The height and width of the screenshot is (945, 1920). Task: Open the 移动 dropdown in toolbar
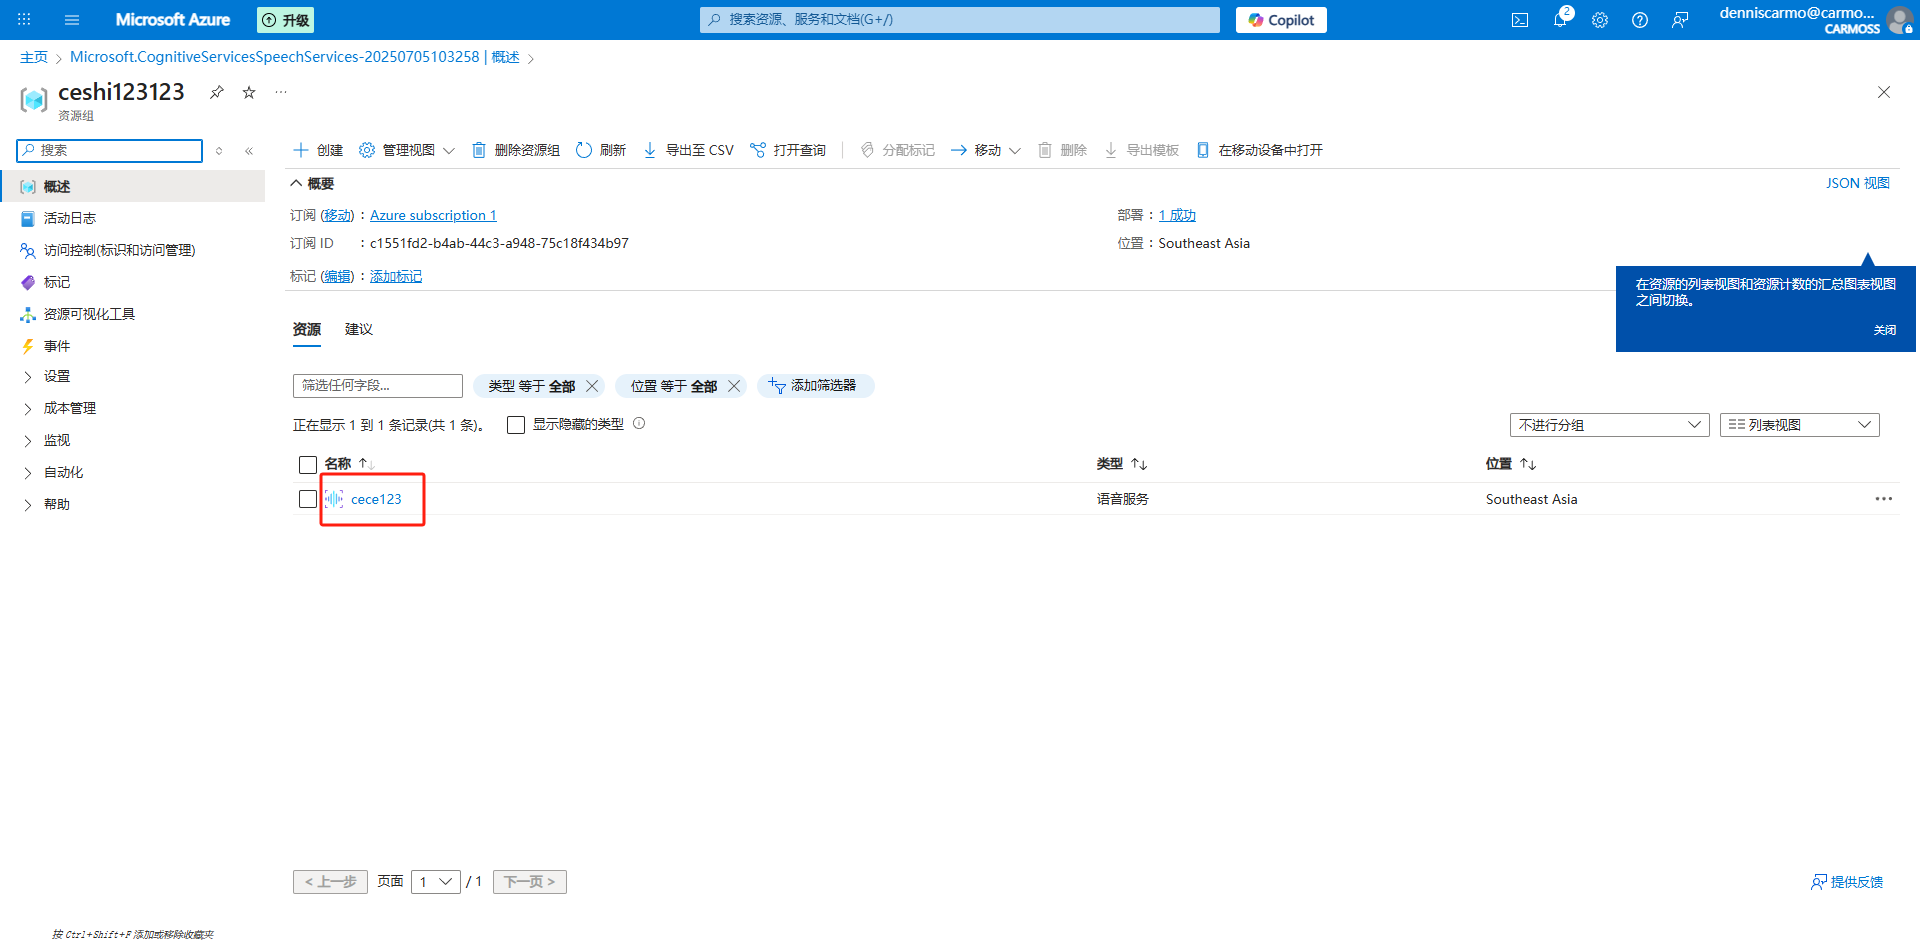point(986,150)
